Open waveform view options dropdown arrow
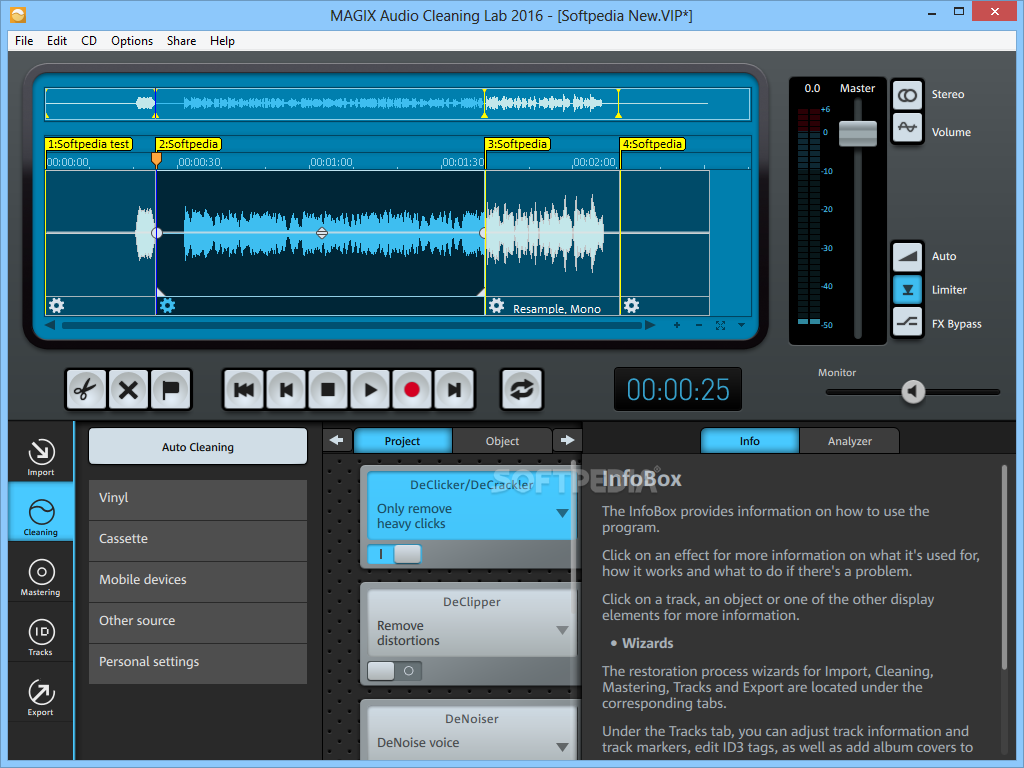 (741, 325)
